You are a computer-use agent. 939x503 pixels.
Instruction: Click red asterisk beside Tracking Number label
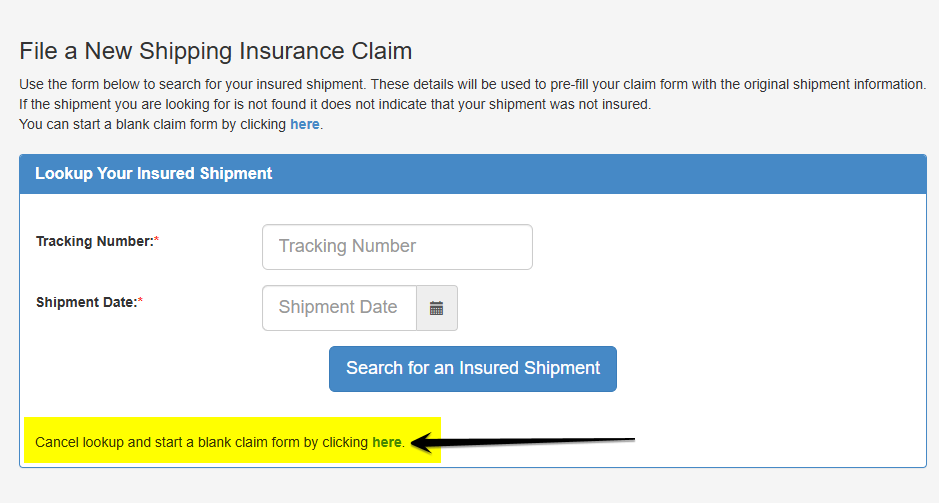point(156,241)
